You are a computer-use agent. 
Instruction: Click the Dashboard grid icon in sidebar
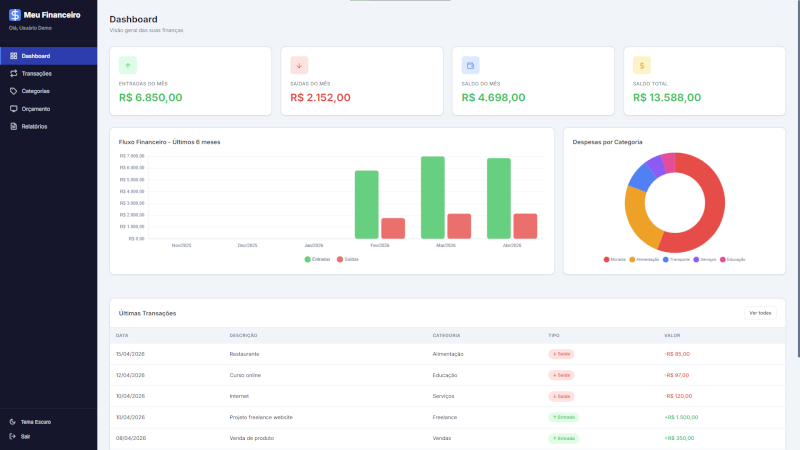[14, 56]
